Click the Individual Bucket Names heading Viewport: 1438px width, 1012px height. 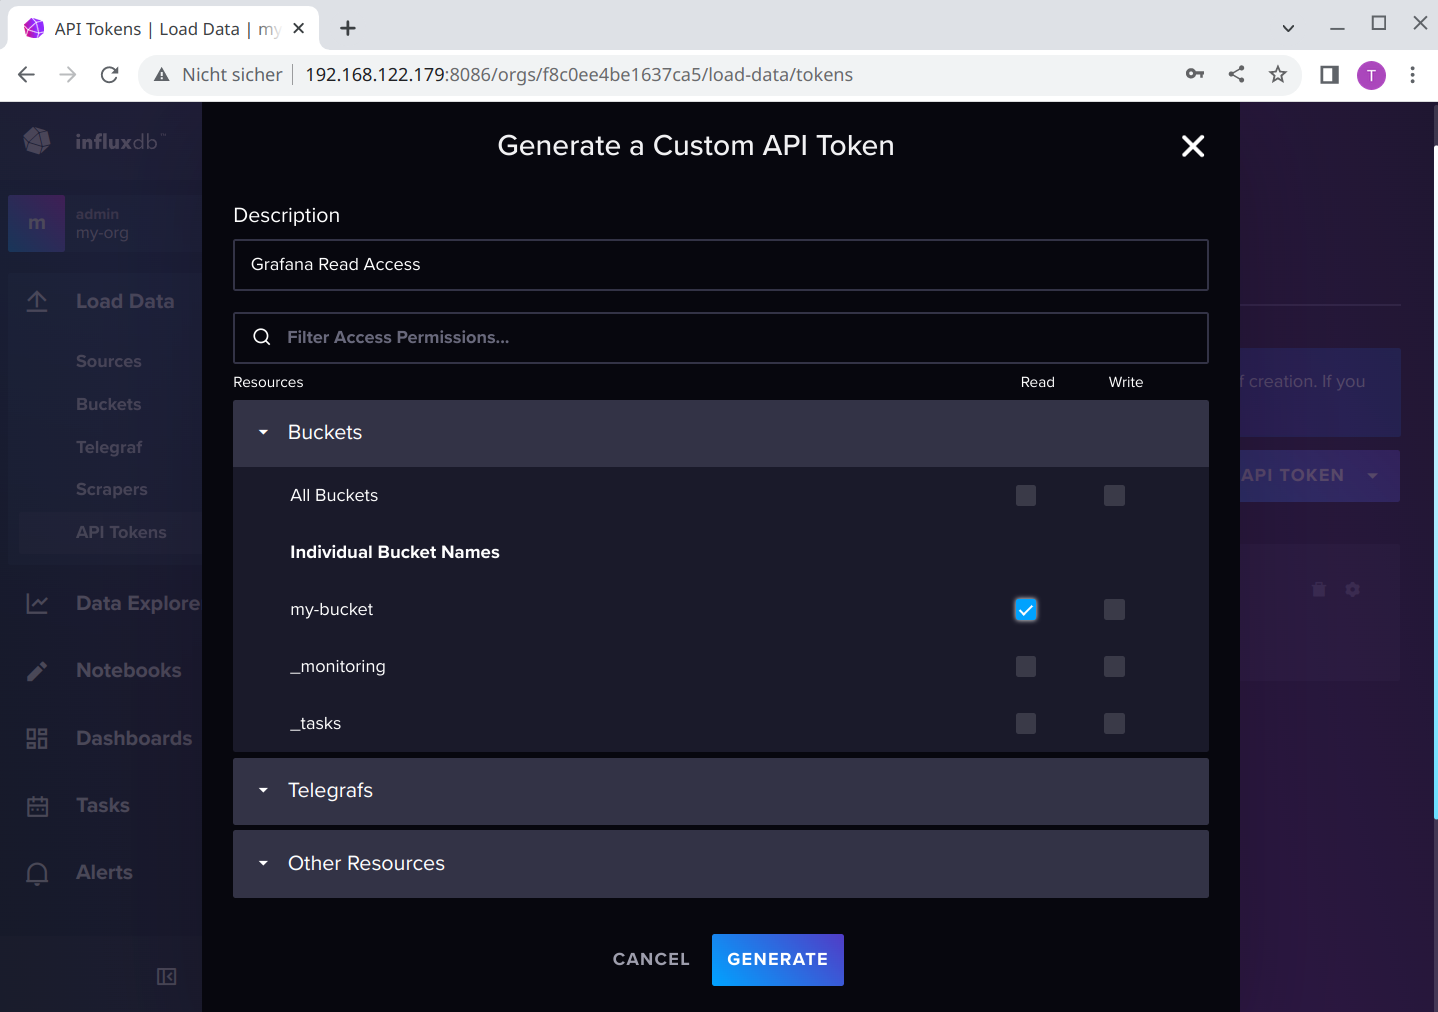click(395, 553)
